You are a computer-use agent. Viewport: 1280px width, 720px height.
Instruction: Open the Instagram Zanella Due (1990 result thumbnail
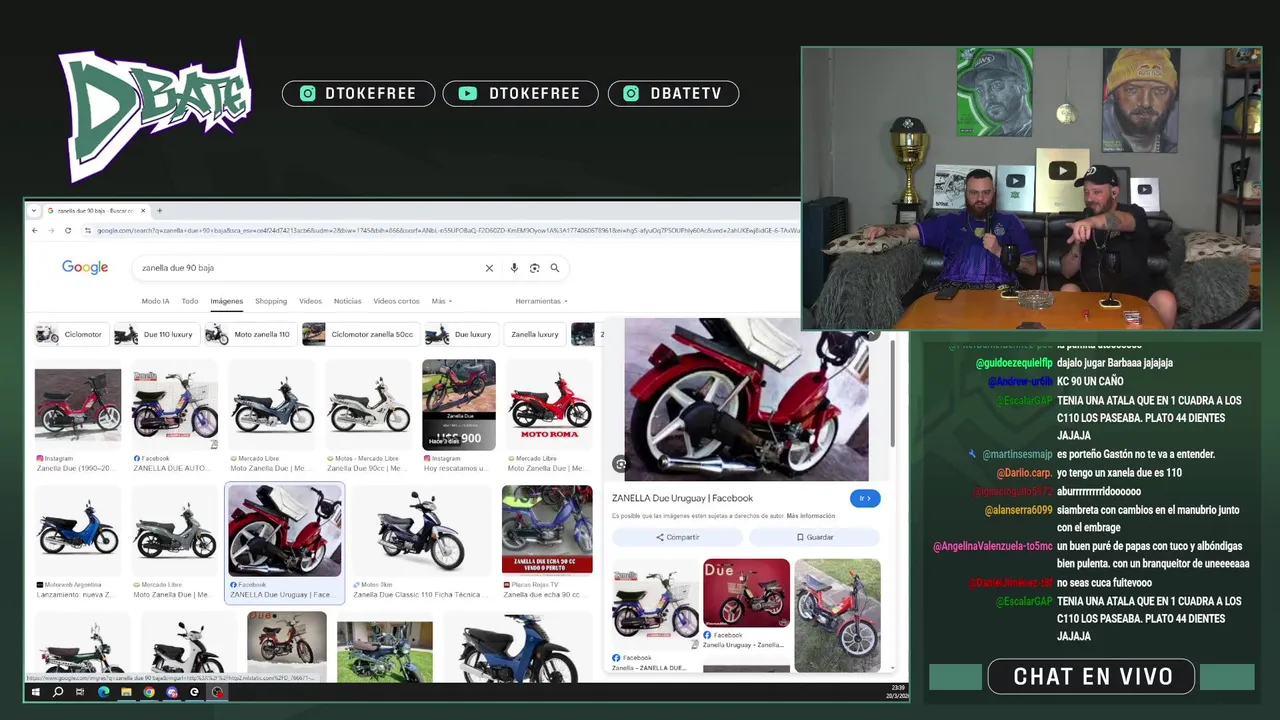(78, 406)
